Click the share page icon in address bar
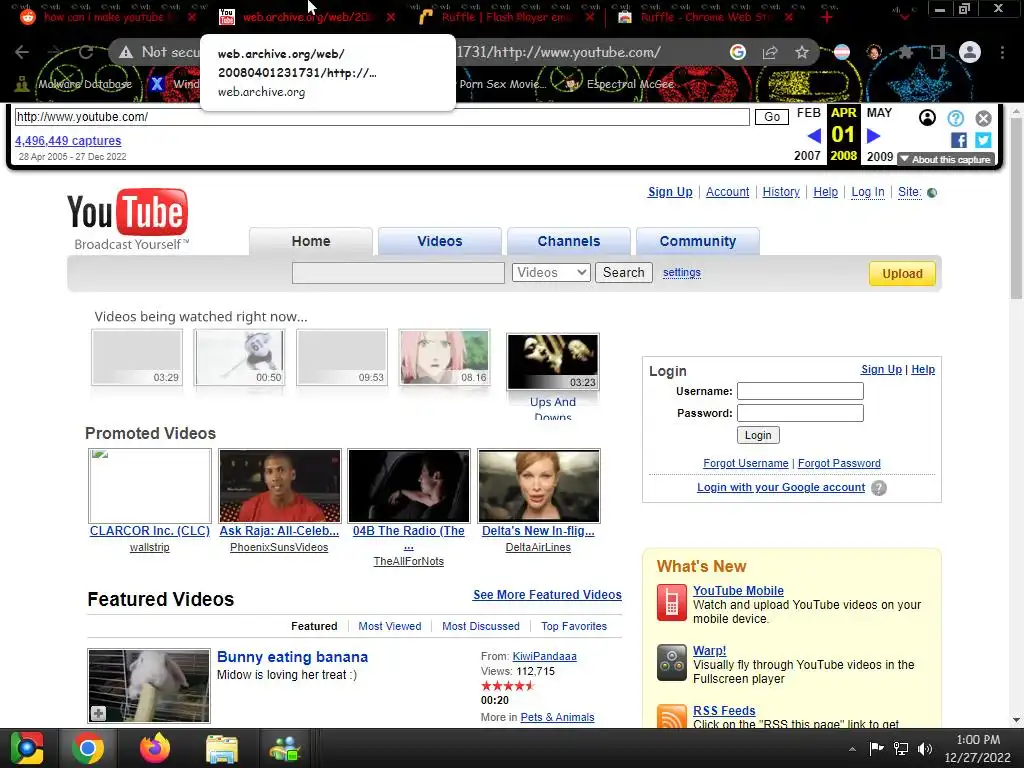The width and height of the screenshot is (1024, 768). 770,52
